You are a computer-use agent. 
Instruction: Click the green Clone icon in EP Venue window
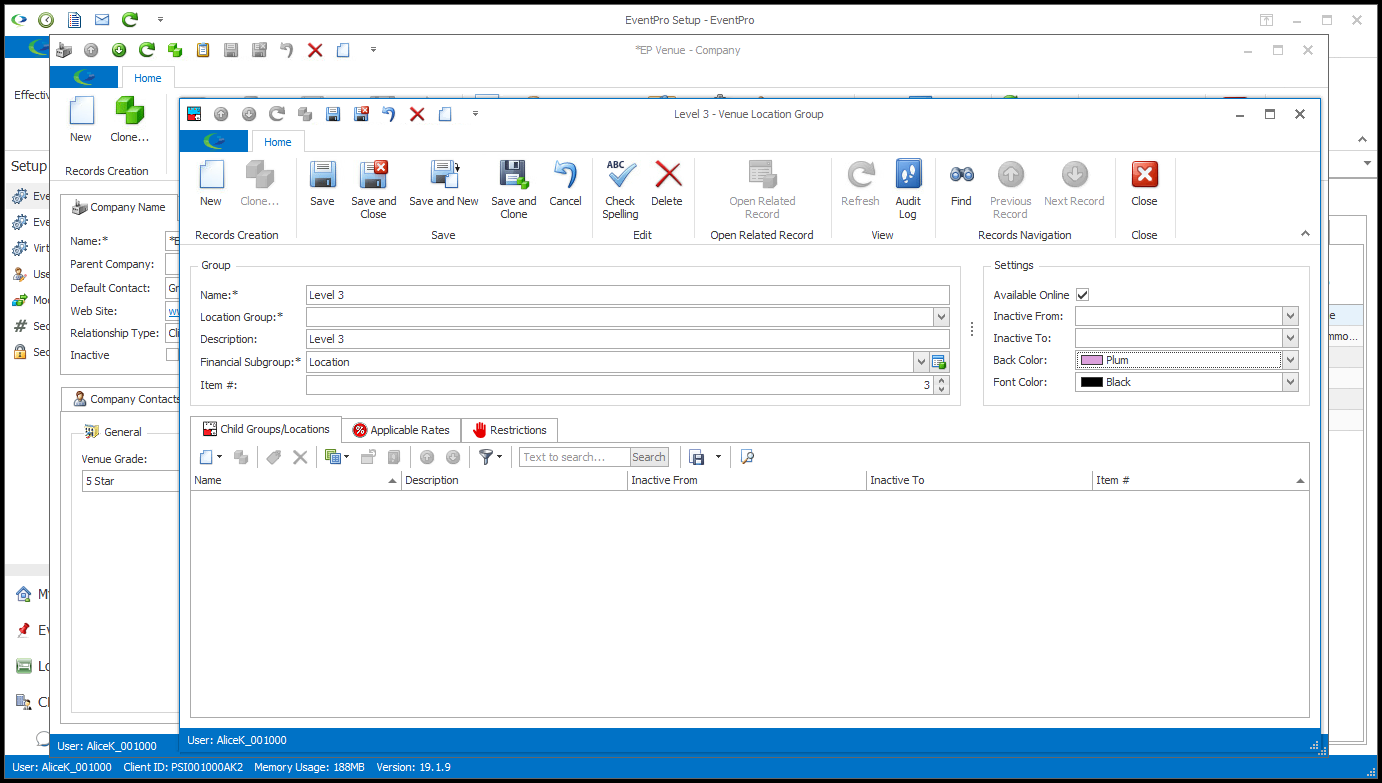(129, 110)
